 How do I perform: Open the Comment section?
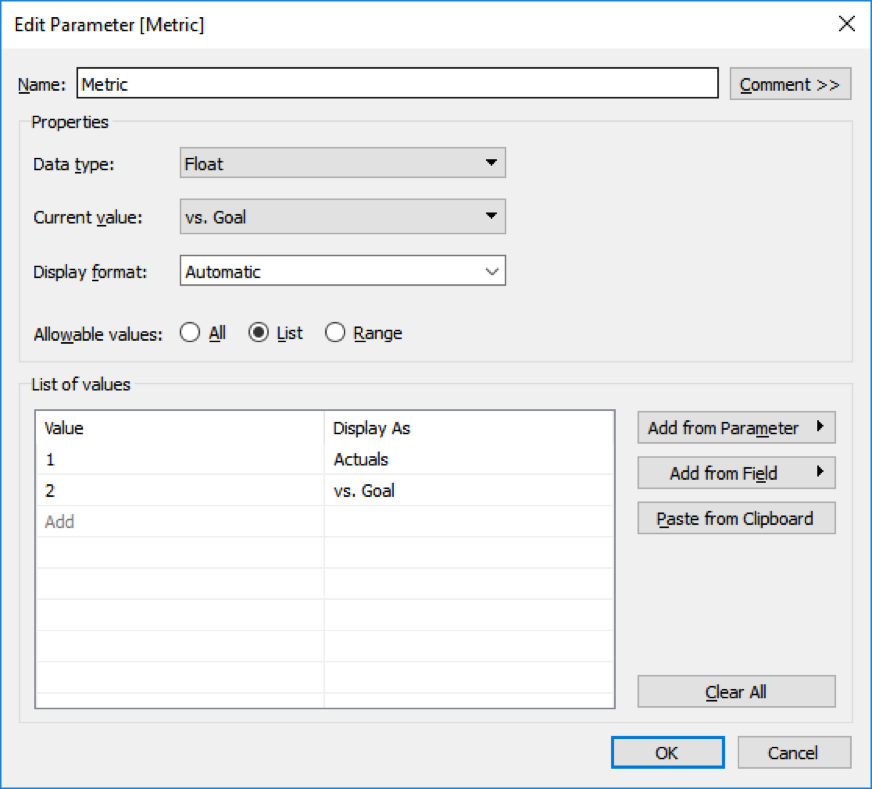(790, 84)
